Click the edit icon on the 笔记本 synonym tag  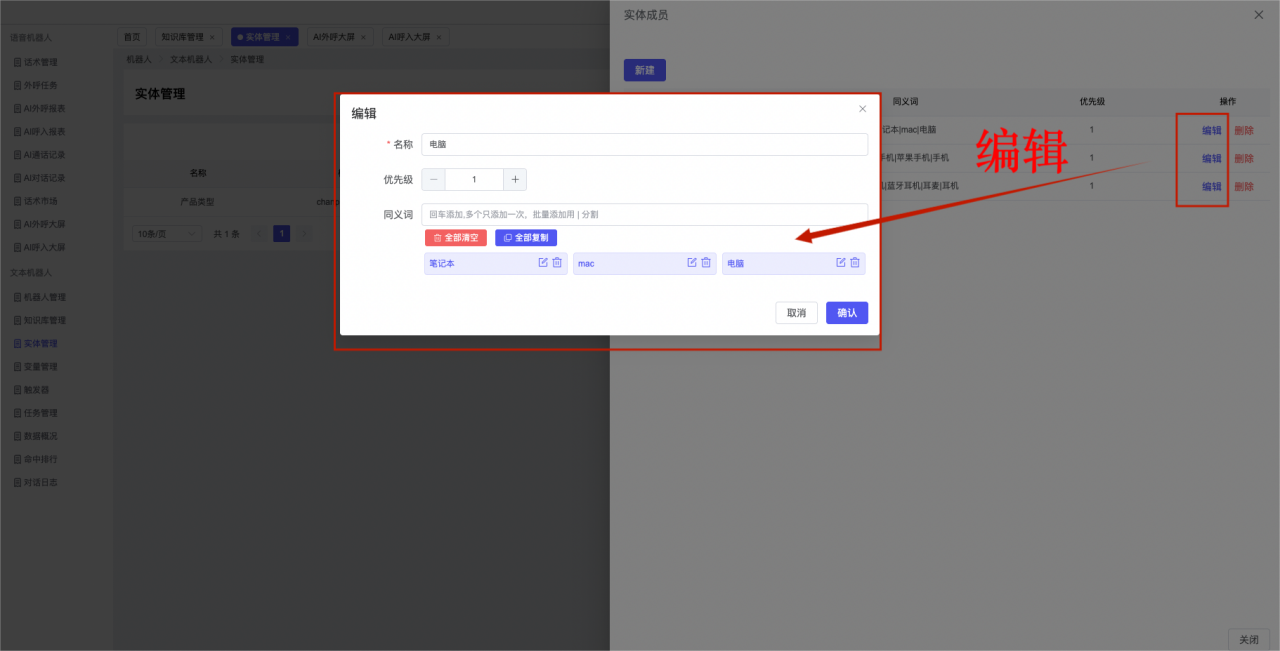tap(543, 263)
